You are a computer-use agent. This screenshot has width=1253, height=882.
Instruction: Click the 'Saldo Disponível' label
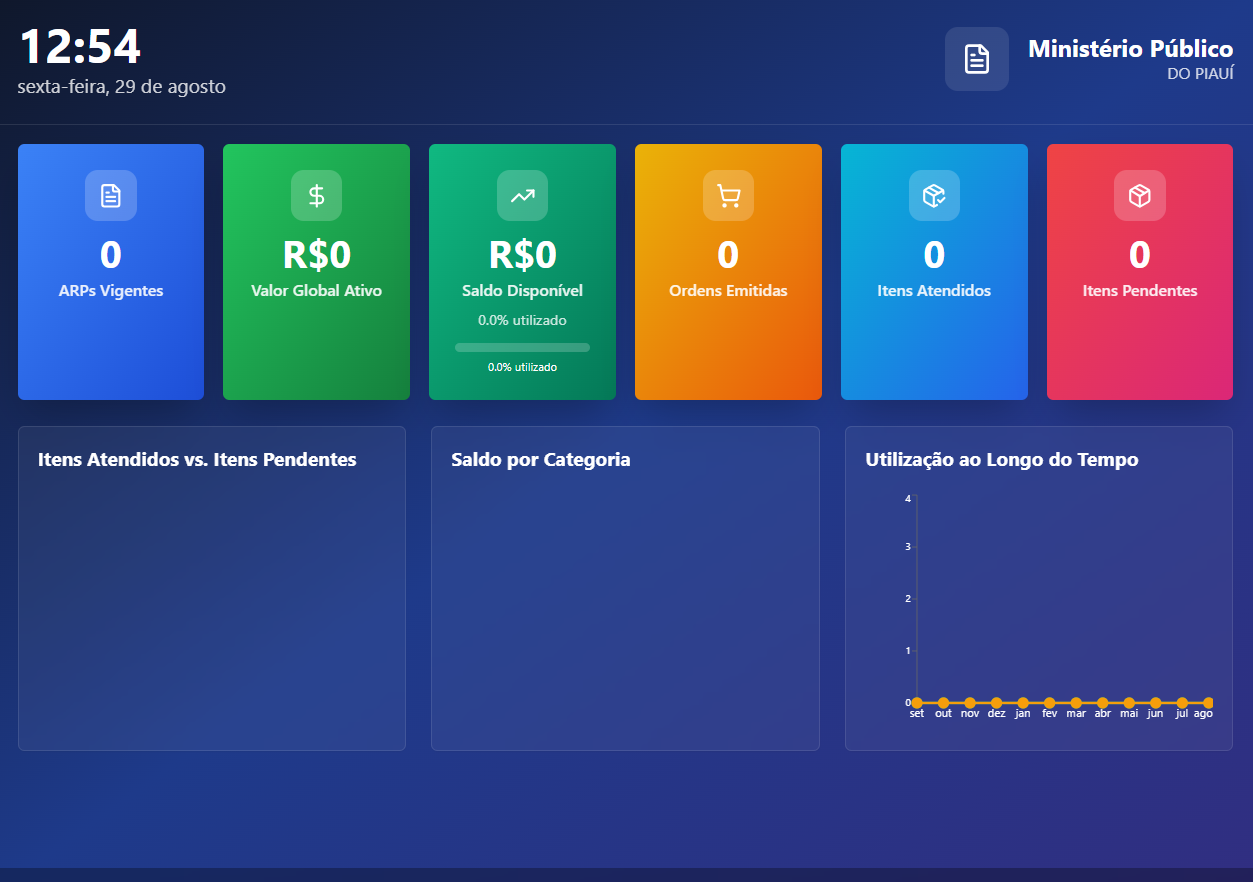point(522,291)
